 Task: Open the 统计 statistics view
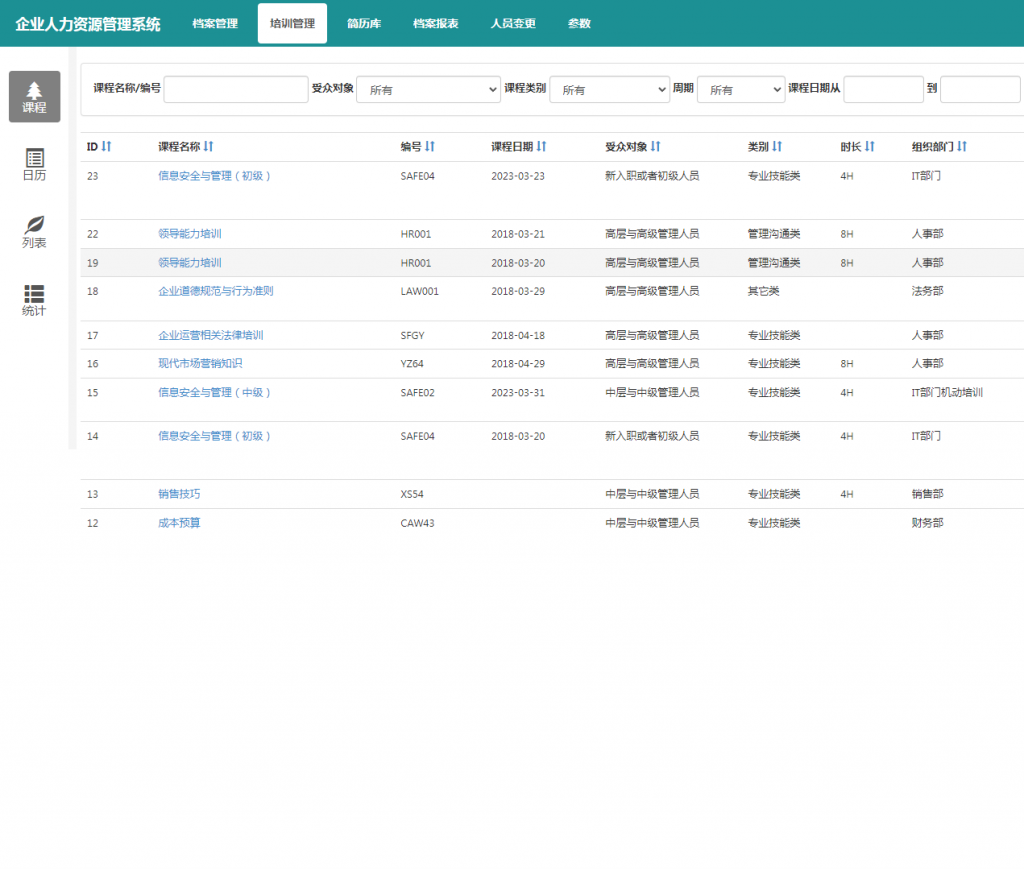click(x=35, y=300)
